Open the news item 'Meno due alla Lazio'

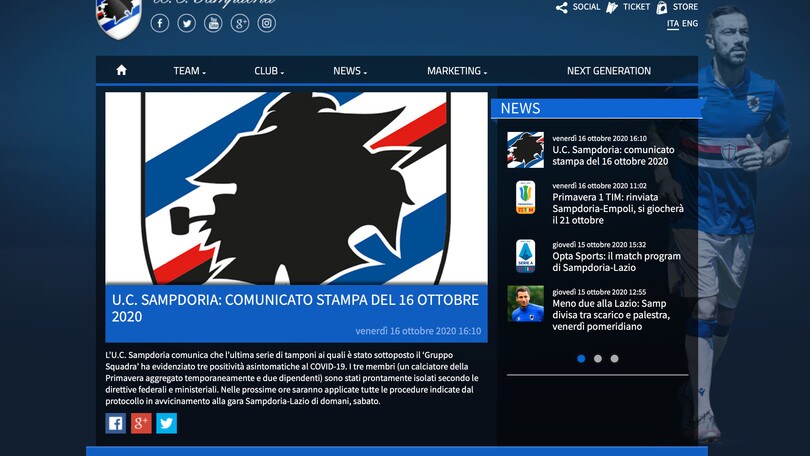click(611, 315)
